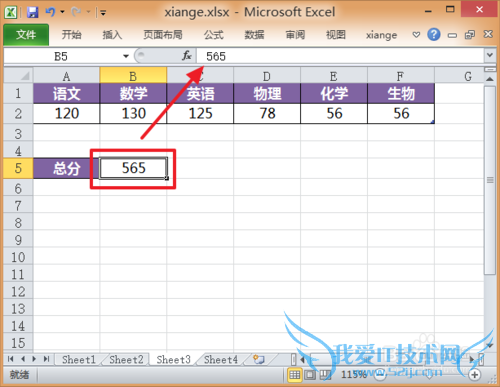Switch to the 审阅 ribbon tab
Image resolution: width=500 pixels, height=387 pixels.
tap(295, 35)
